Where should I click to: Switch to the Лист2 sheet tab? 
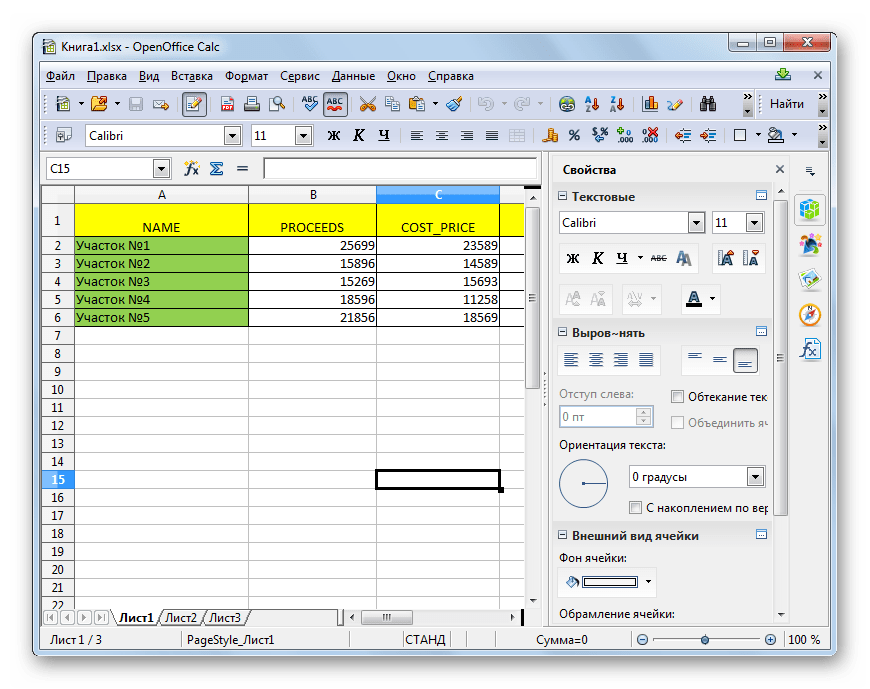pyautogui.click(x=181, y=618)
